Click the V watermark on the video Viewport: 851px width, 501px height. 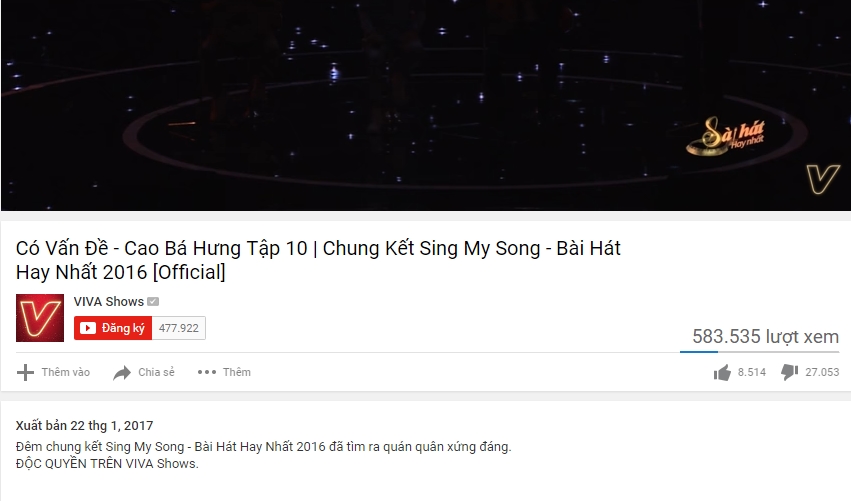coord(822,179)
